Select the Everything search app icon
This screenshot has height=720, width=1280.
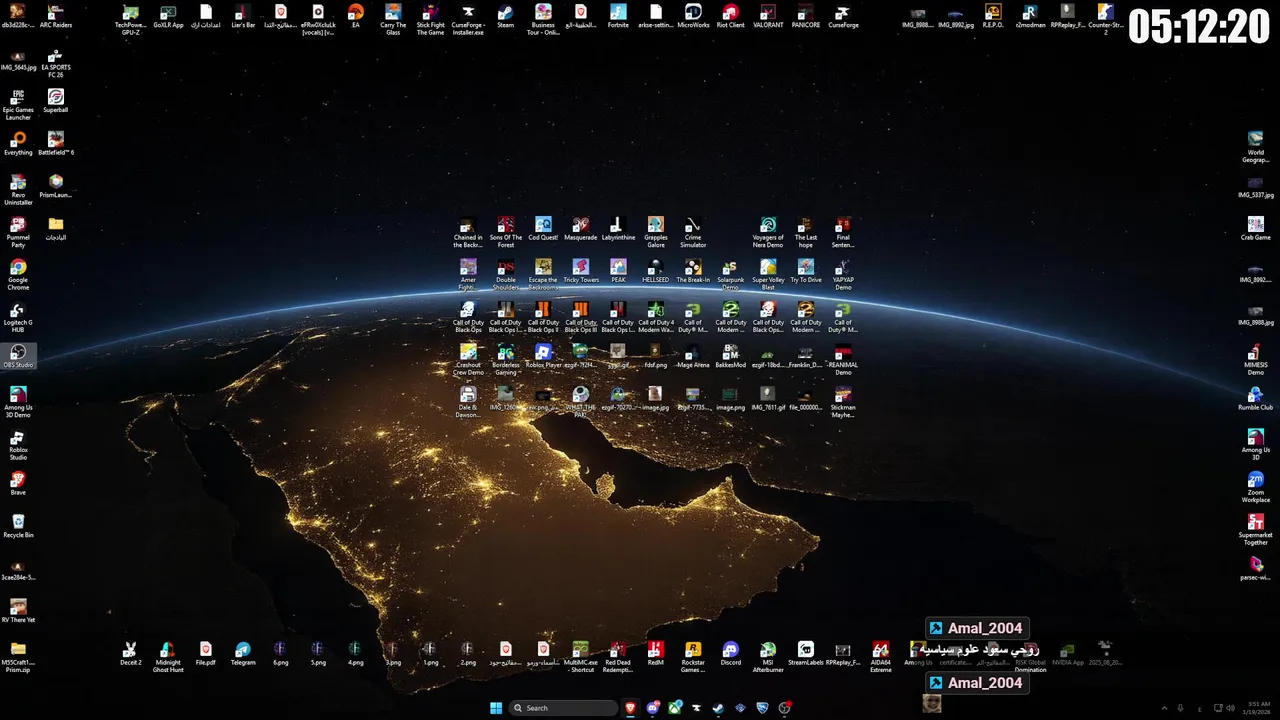point(18,144)
